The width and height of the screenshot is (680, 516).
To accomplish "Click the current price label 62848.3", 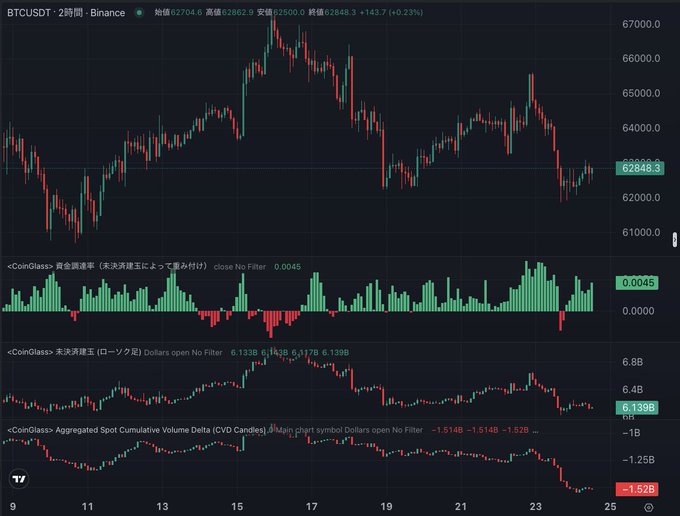I will coord(639,168).
